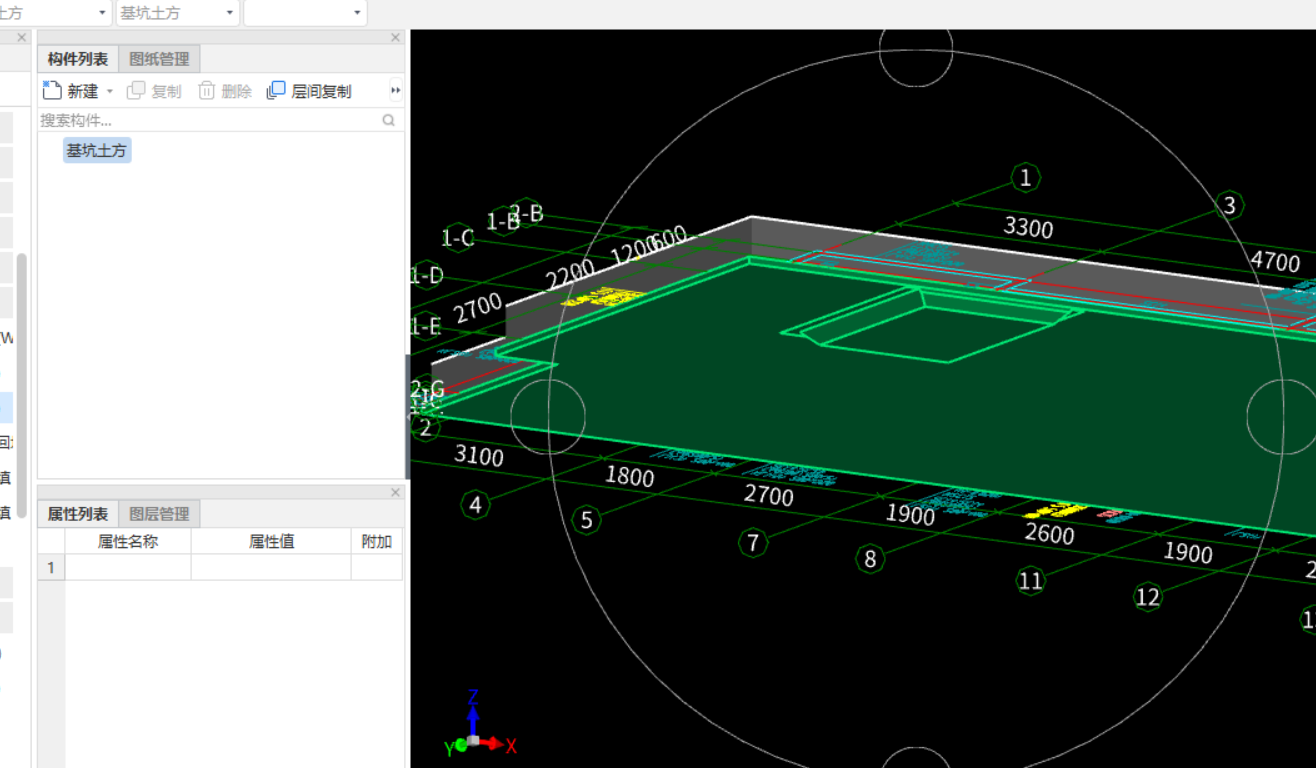The height and width of the screenshot is (768, 1316).
Task: Click the 附加 column header
Action: (x=377, y=541)
